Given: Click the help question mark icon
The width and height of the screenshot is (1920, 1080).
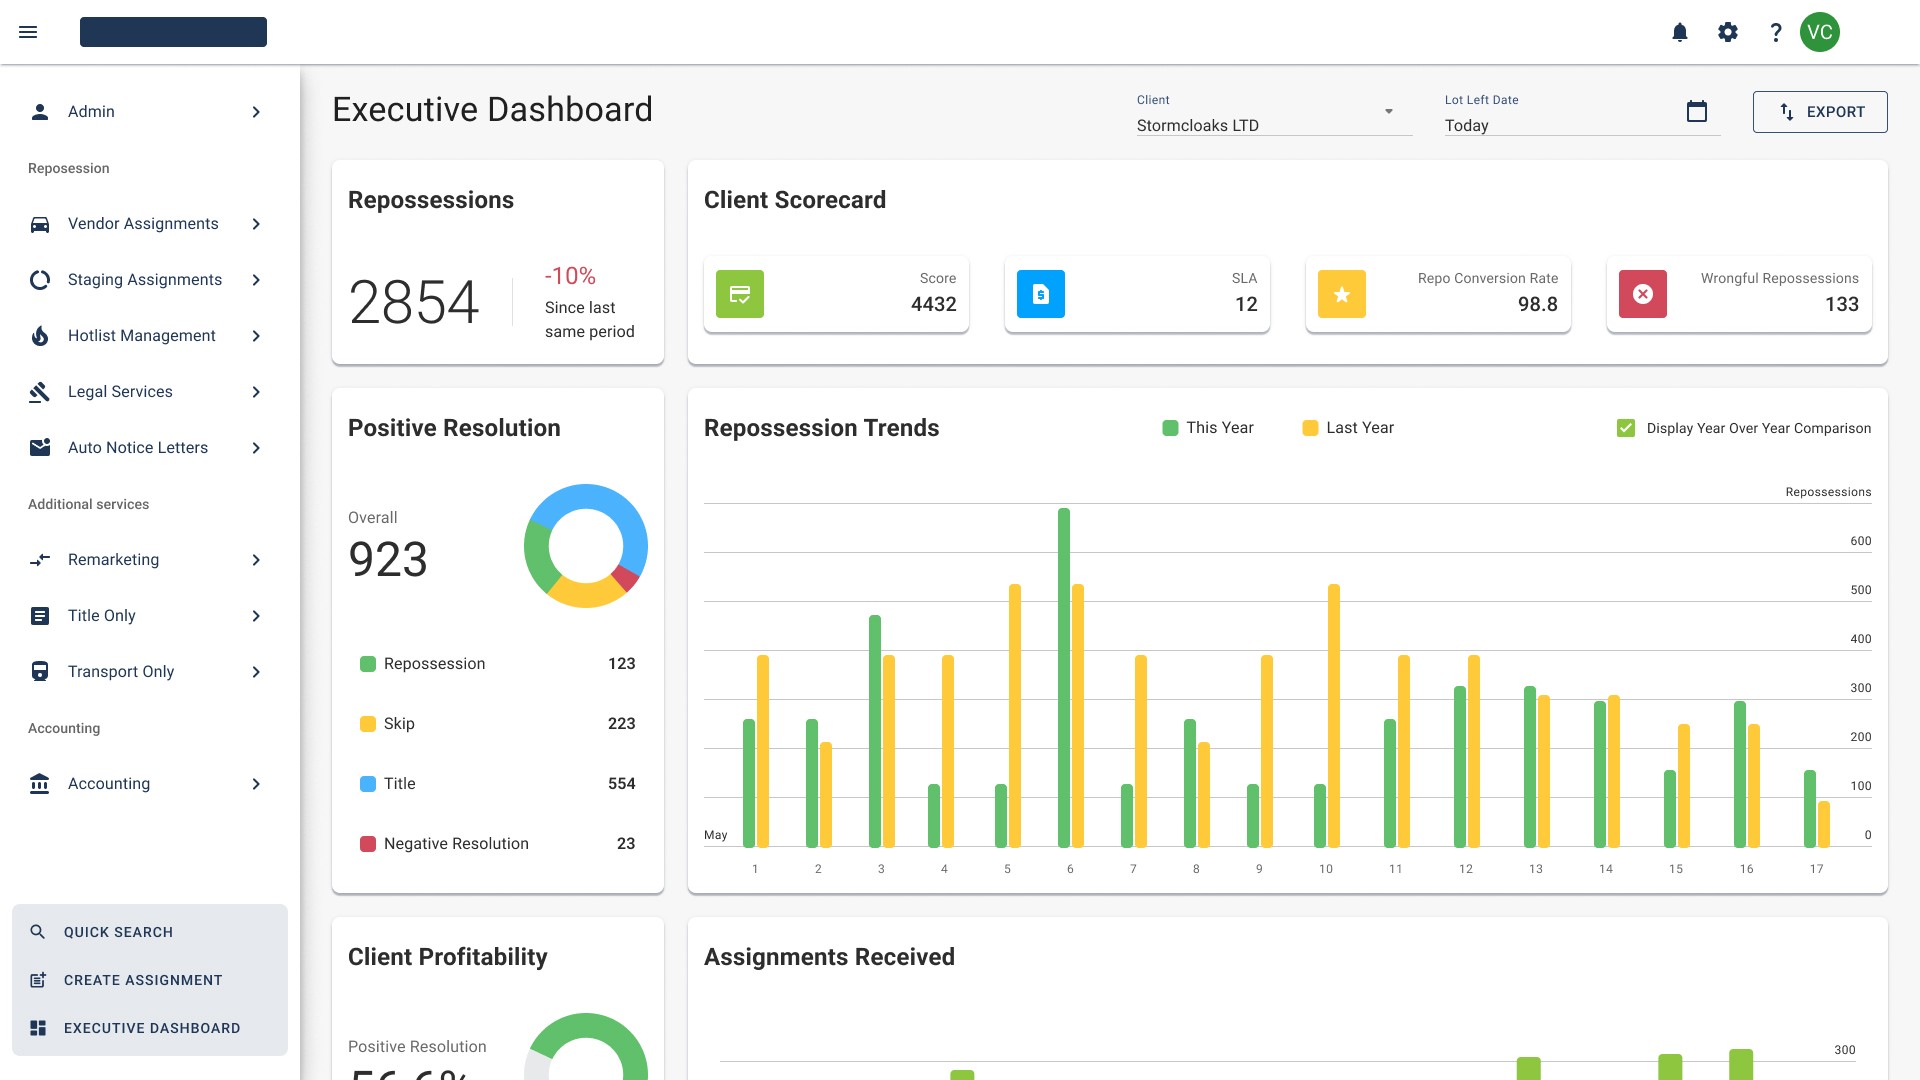Looking at the screenshot, I should [1776, 32].
